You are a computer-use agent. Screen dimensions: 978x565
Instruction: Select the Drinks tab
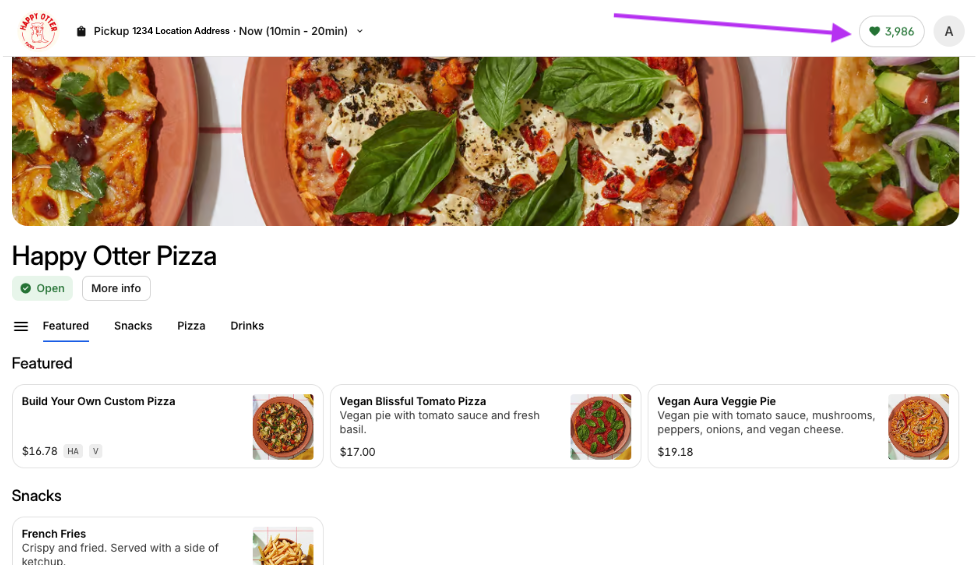pyautogui.click(x=247, y=326)
